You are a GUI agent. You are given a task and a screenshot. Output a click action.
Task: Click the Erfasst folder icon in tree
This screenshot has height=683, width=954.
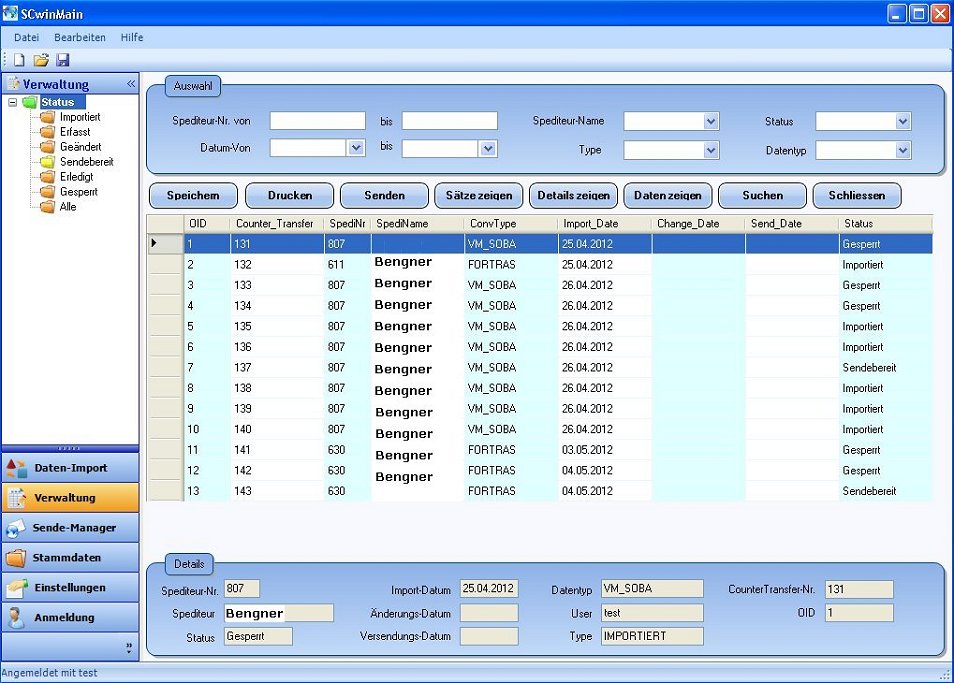[x=47, y=132]
